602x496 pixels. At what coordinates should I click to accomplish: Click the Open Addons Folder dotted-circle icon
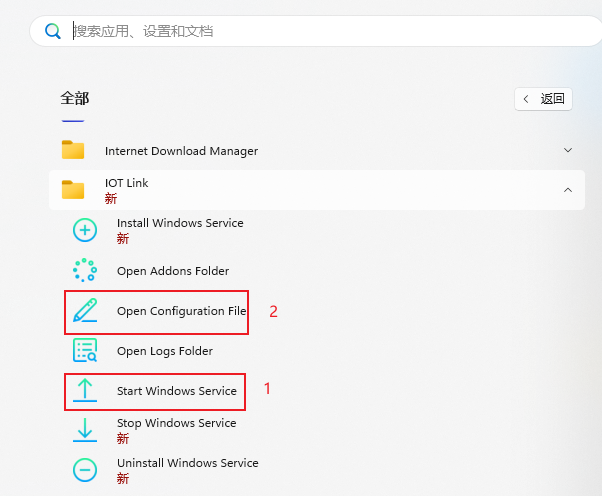85,271
